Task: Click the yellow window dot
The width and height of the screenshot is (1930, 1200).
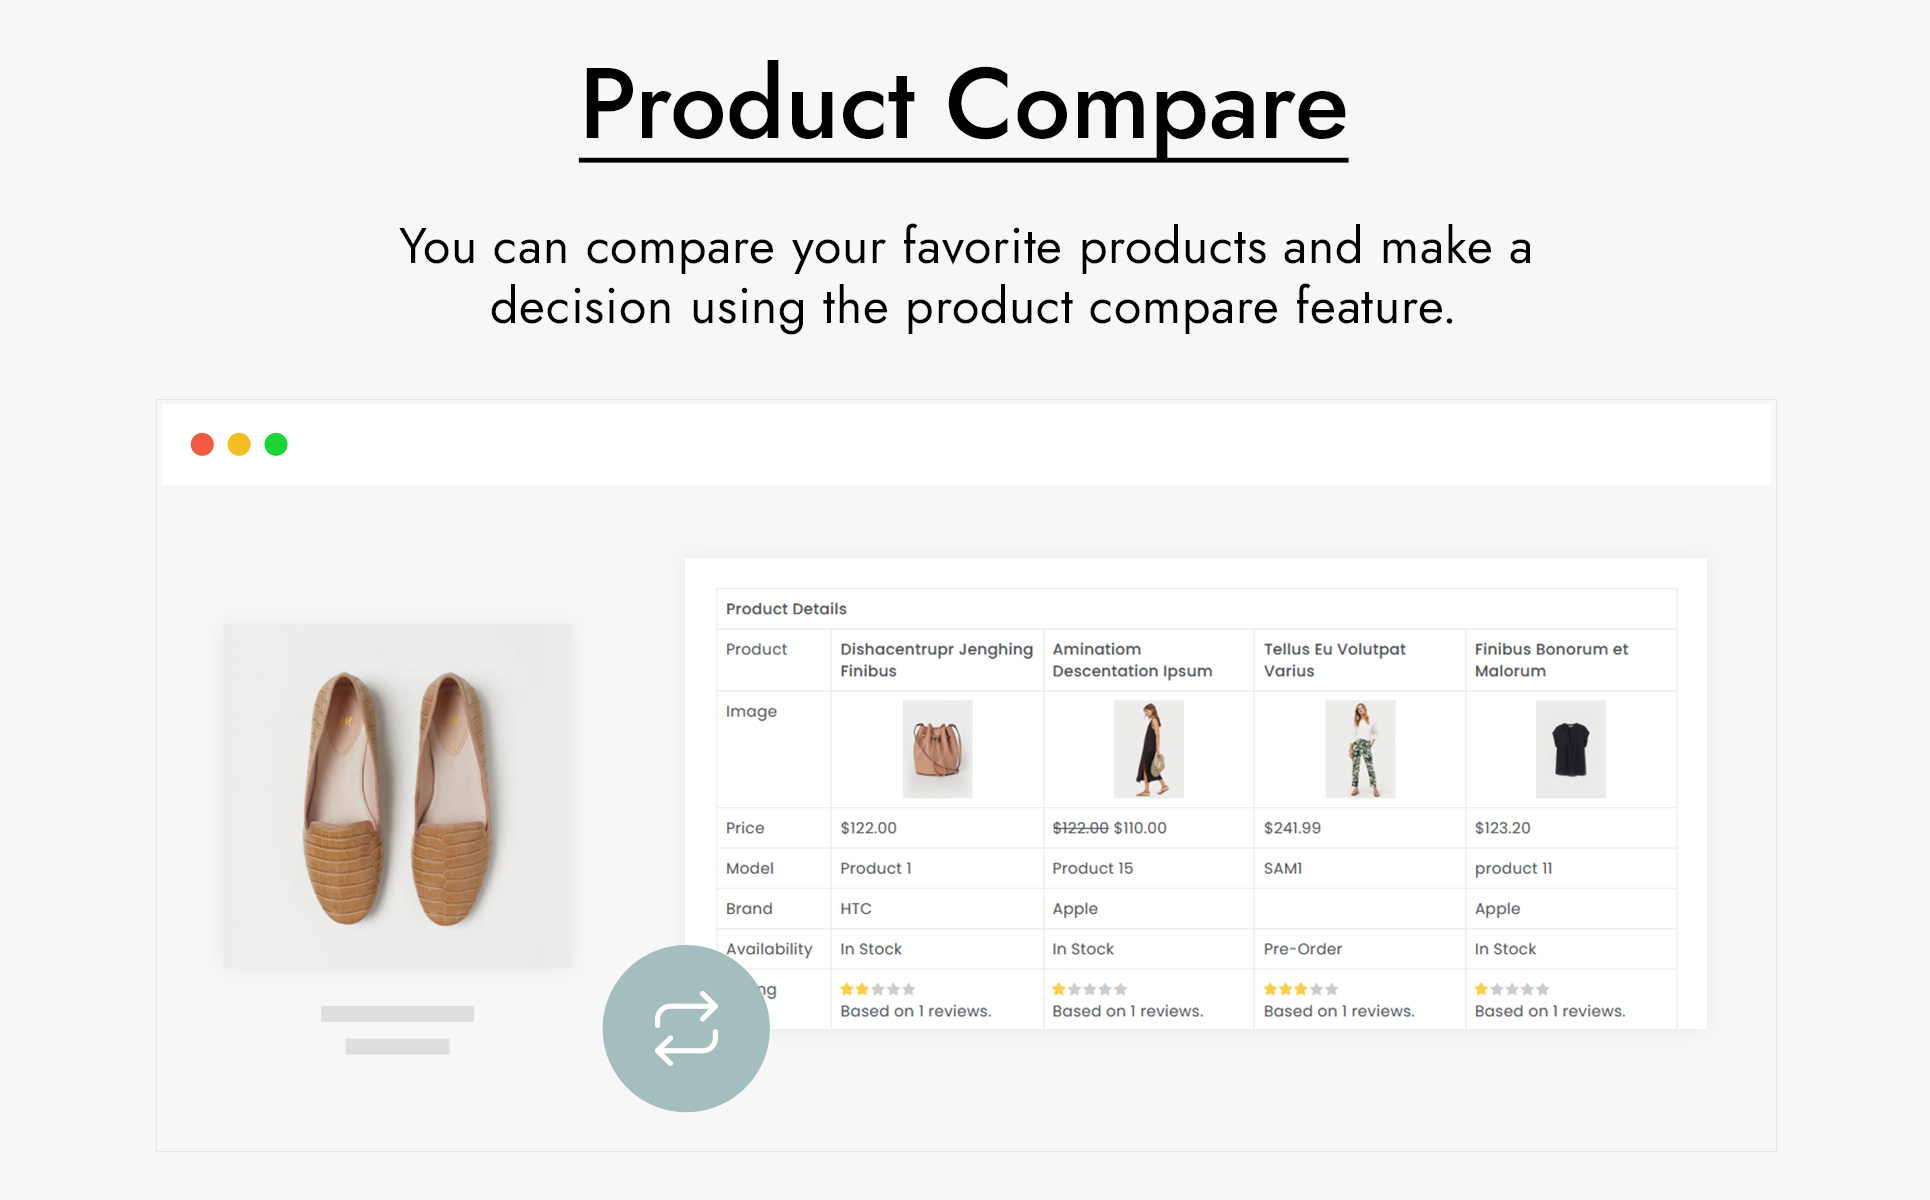Action: (x=239, y=444)
